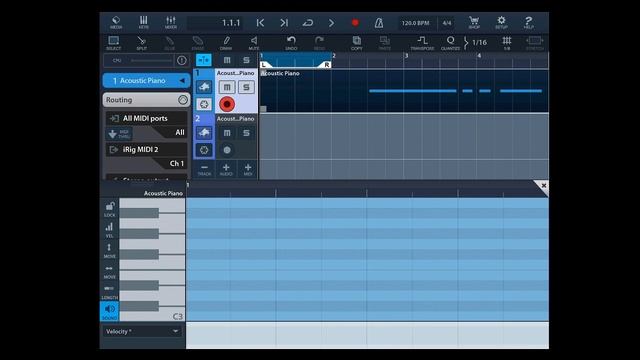Open track 1 piano instrument icon
This screenshot has width=640, height=360.
tap(204, 87)
